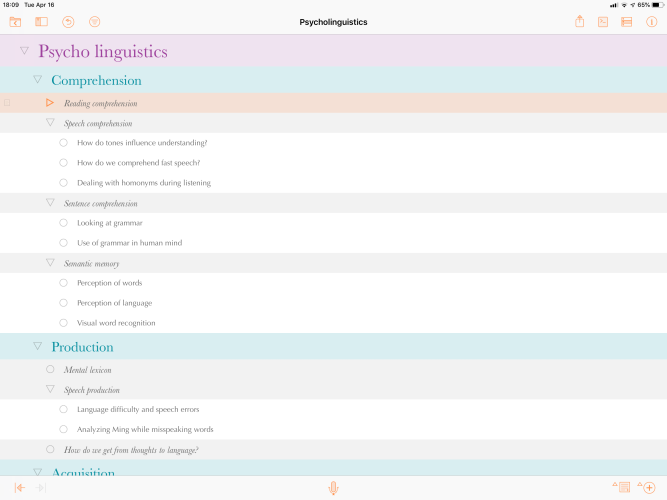
Task: Tap the 'Production' heading text
Action: click(83, 347)
